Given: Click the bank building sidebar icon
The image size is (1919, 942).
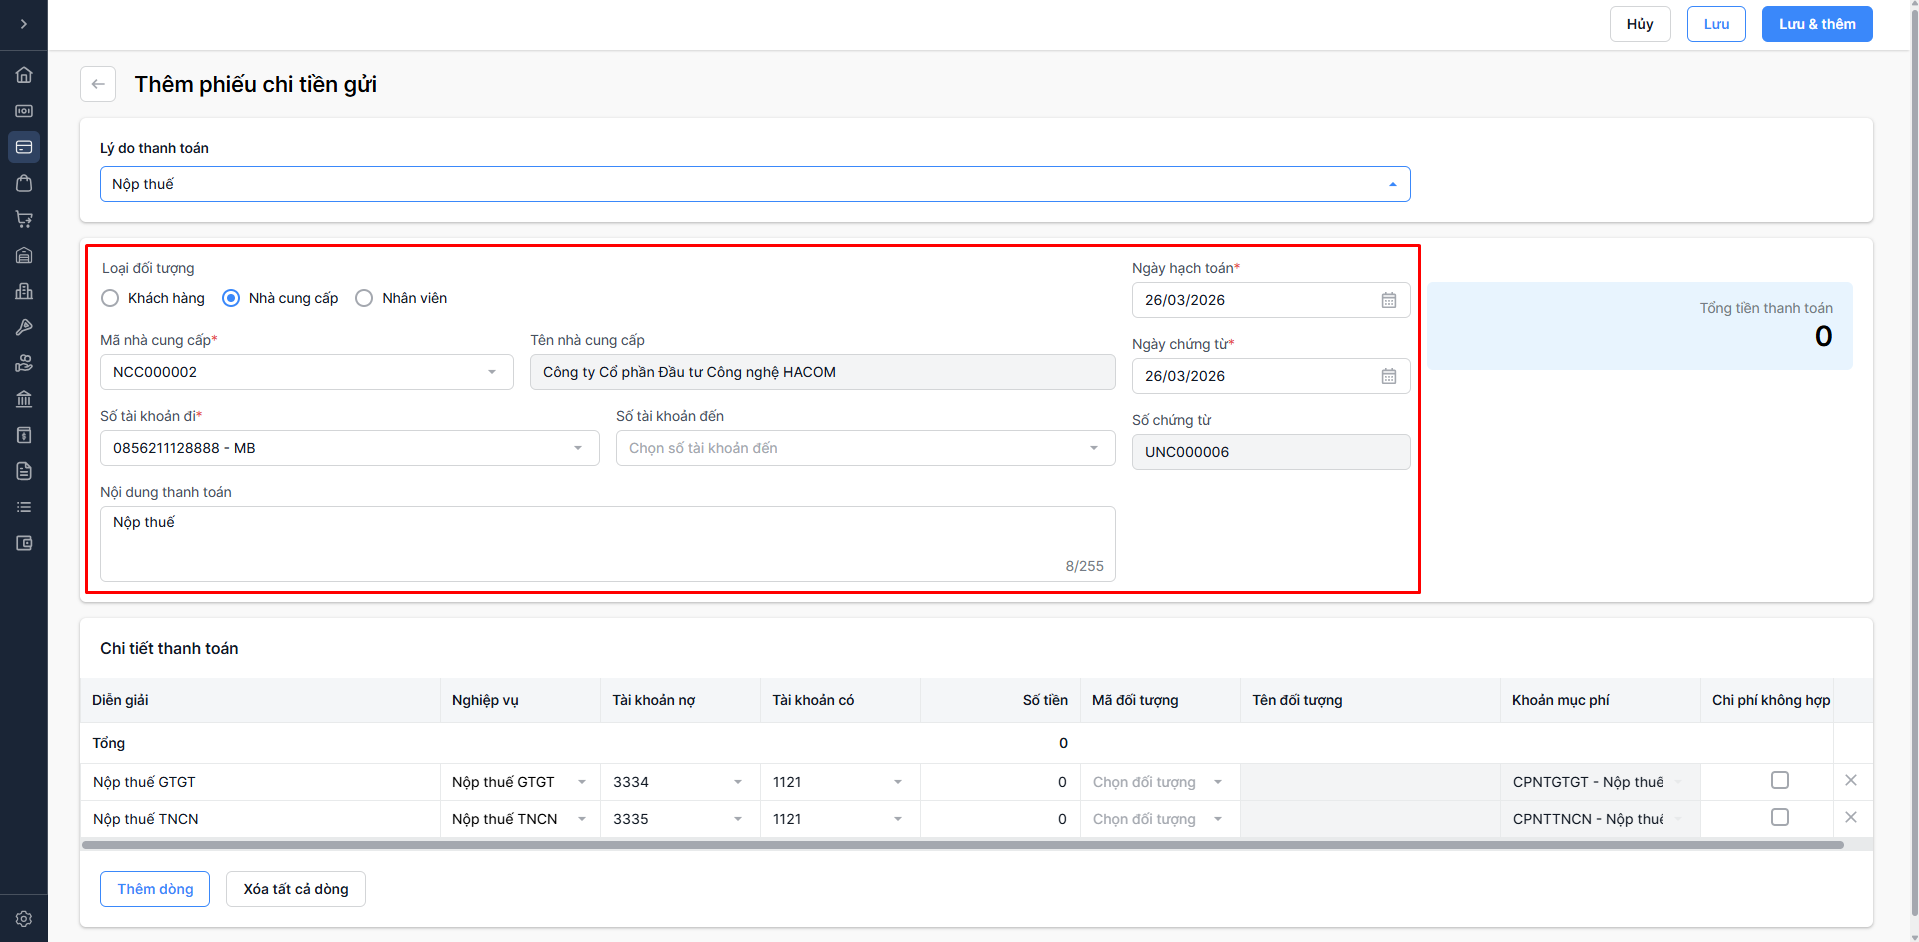Looking at the screenshot, I should pyautogui.click(x=24, y=399).
